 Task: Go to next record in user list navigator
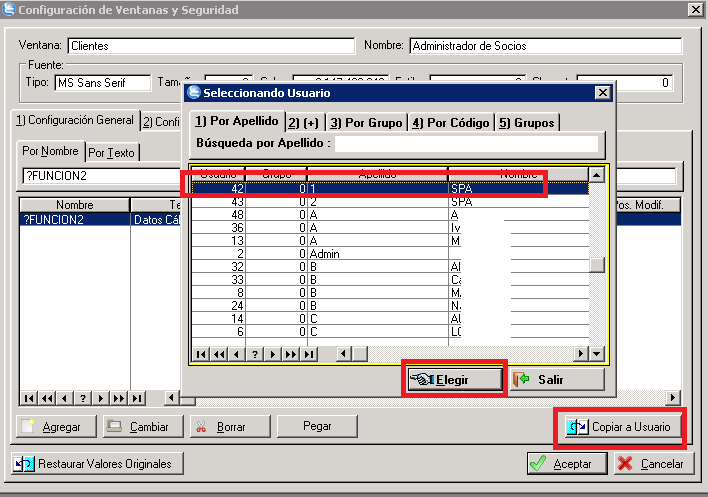coord(273,354)
